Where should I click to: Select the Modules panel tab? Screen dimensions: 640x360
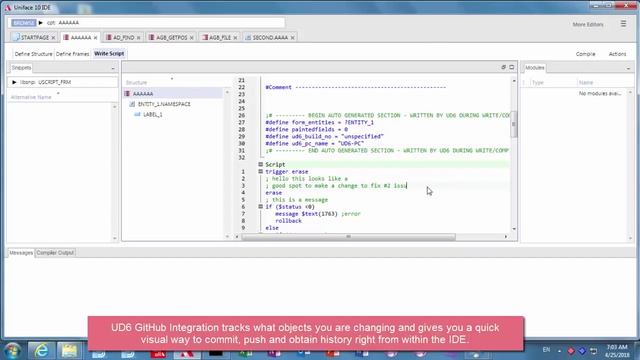pyautogui.click(x=534, y=68)
